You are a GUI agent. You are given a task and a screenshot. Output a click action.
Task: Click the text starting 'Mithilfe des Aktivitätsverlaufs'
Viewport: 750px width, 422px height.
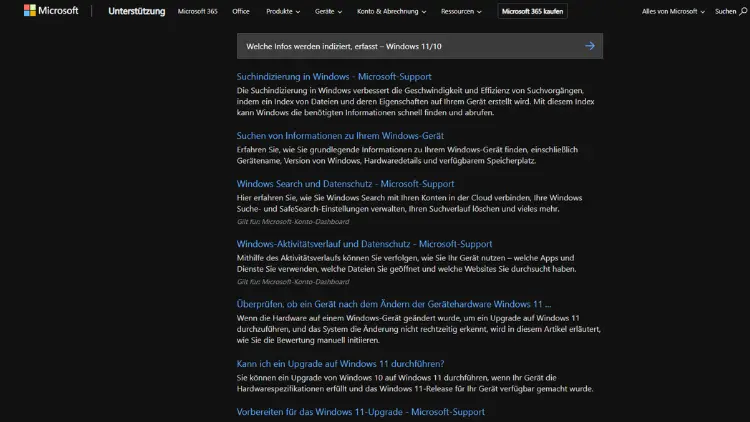[407, 263]
